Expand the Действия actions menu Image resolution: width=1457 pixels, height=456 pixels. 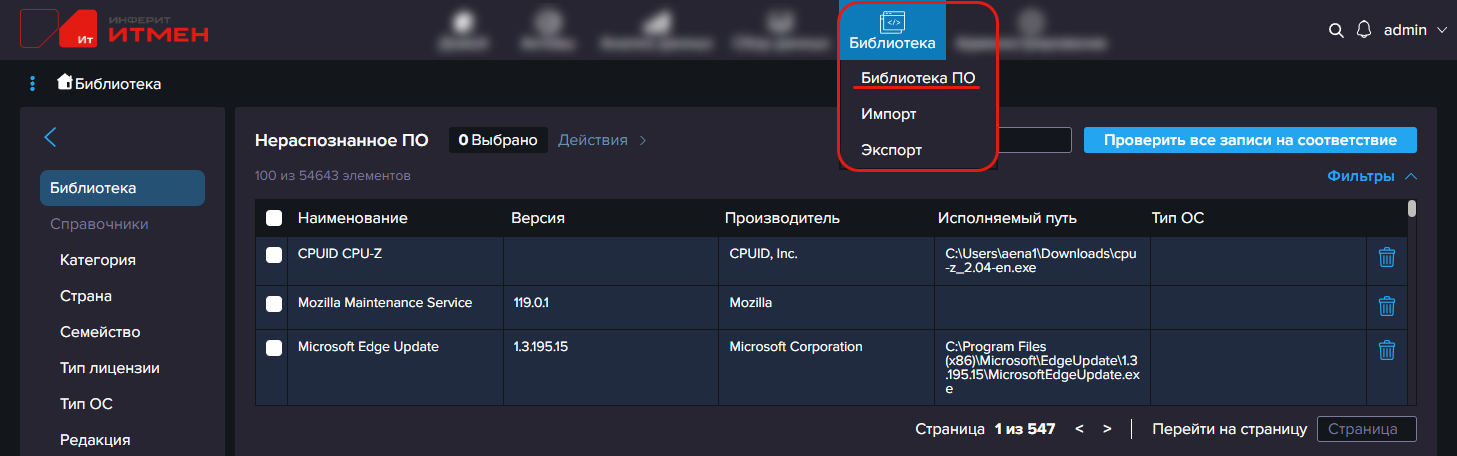601,140
